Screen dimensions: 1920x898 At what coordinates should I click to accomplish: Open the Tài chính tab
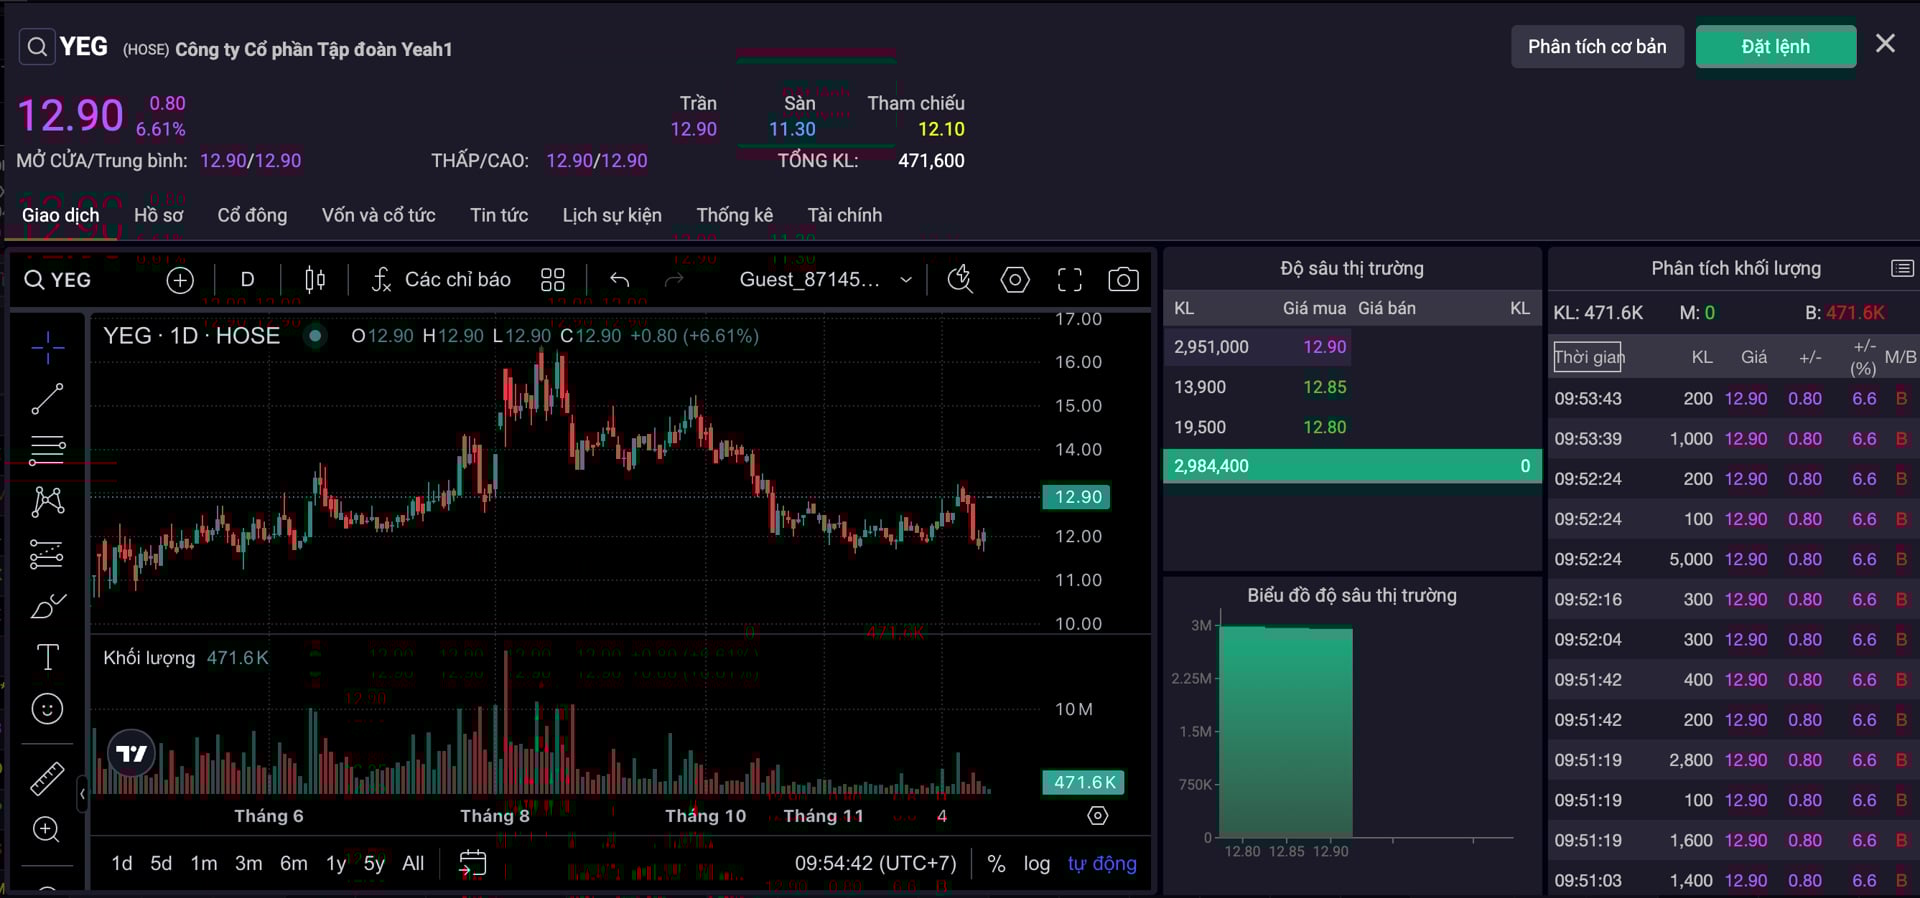844,215
